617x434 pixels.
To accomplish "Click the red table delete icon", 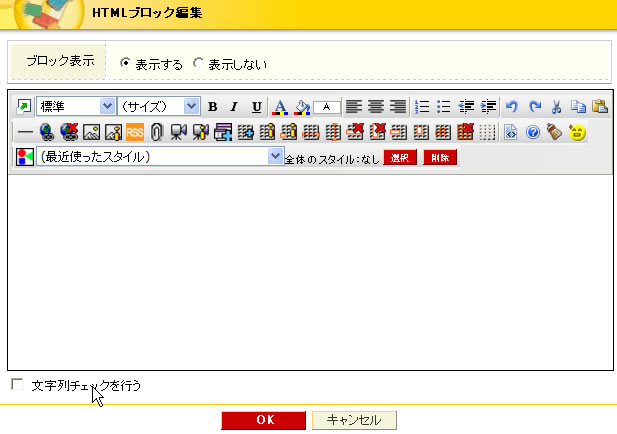I will [465, 132].
